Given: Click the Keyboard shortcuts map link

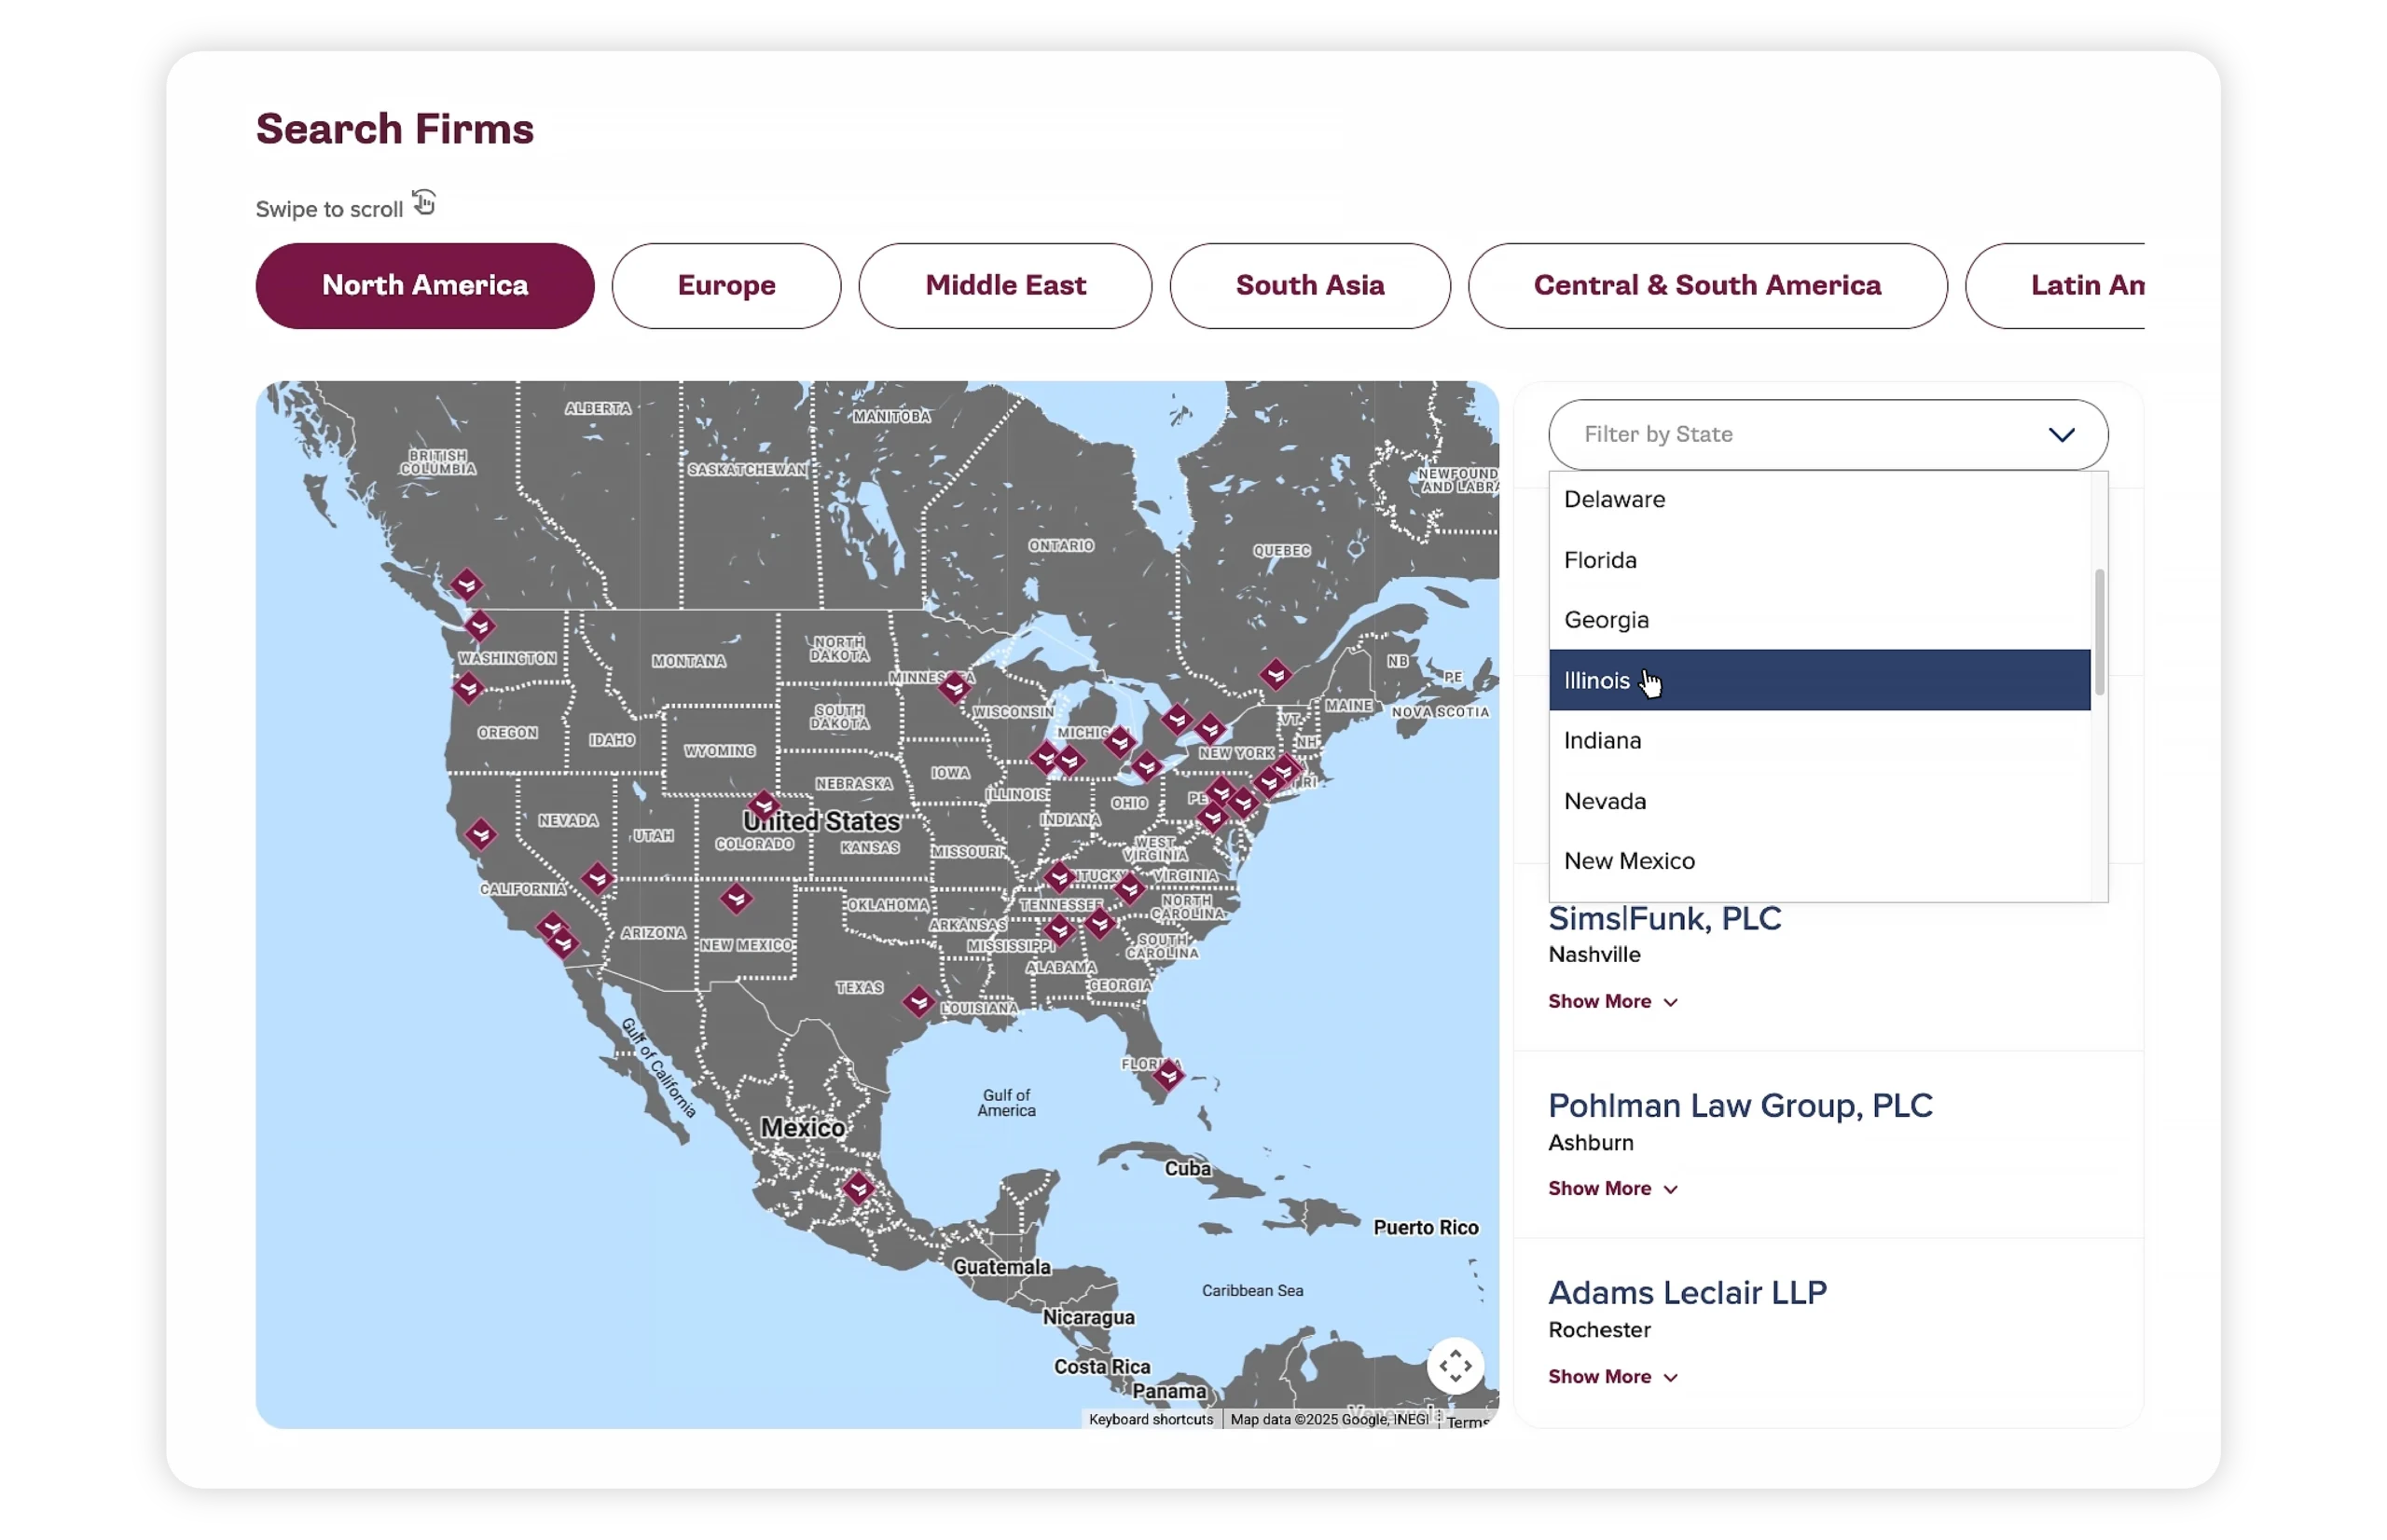Looking at the screenshot, I should [1150, 1419].
